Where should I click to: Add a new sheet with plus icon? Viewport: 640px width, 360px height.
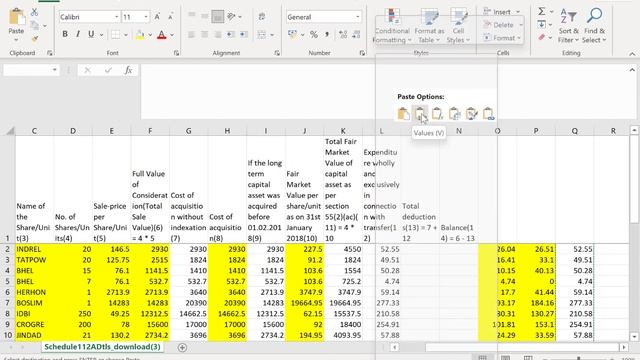click(182, 347)
